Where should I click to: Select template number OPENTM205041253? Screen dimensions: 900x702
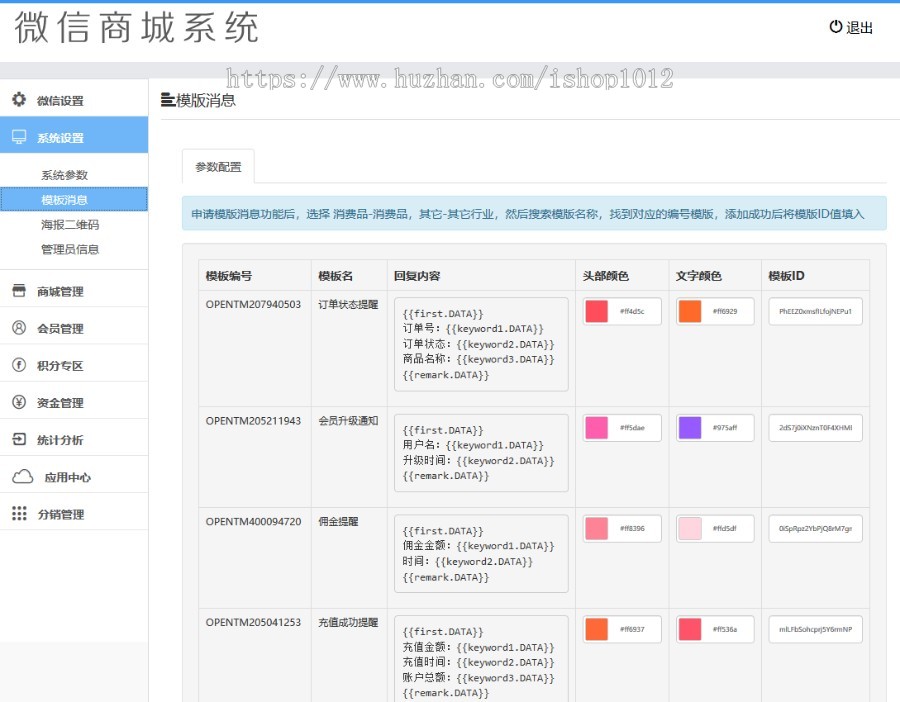253,622
